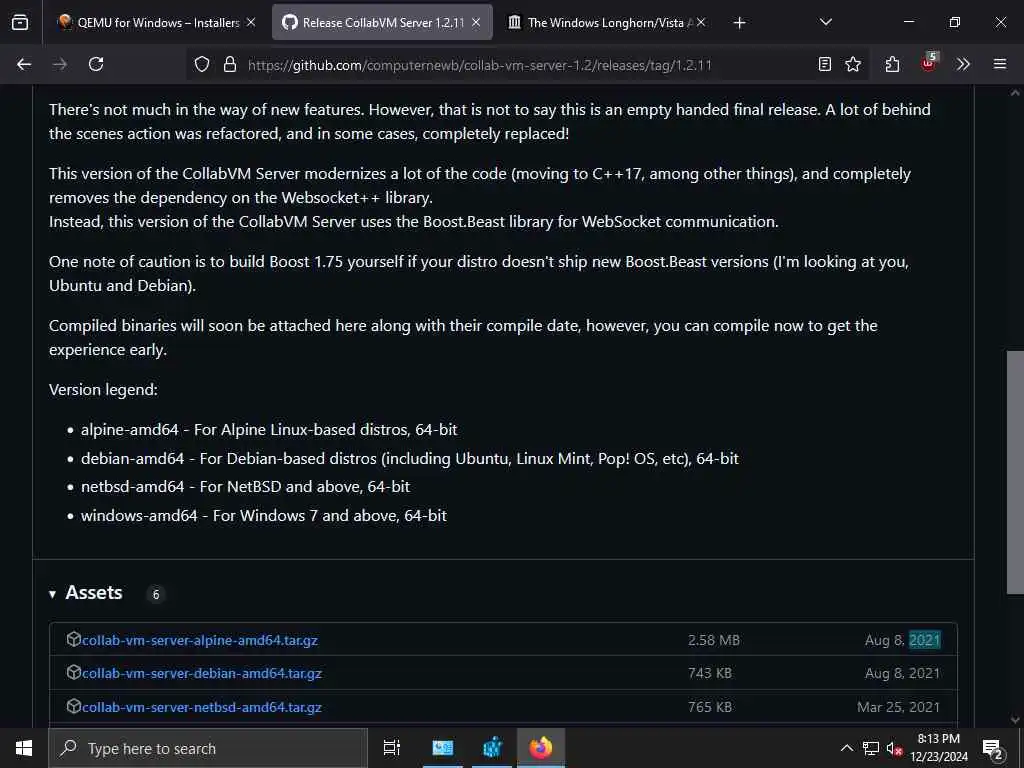Click the 743 KB file size

[x=710, y=673]
